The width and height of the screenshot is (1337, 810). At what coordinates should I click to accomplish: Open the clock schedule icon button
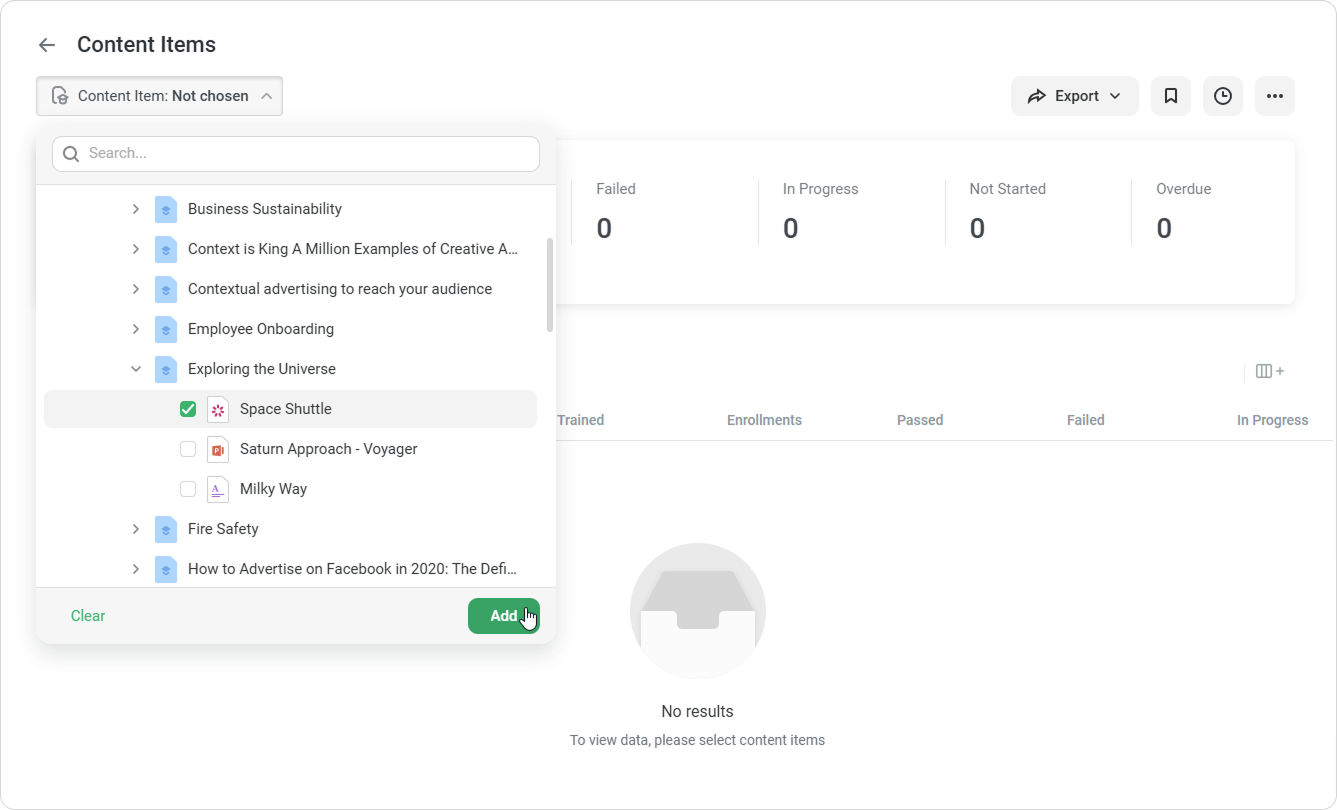(x=1222, y=96)
